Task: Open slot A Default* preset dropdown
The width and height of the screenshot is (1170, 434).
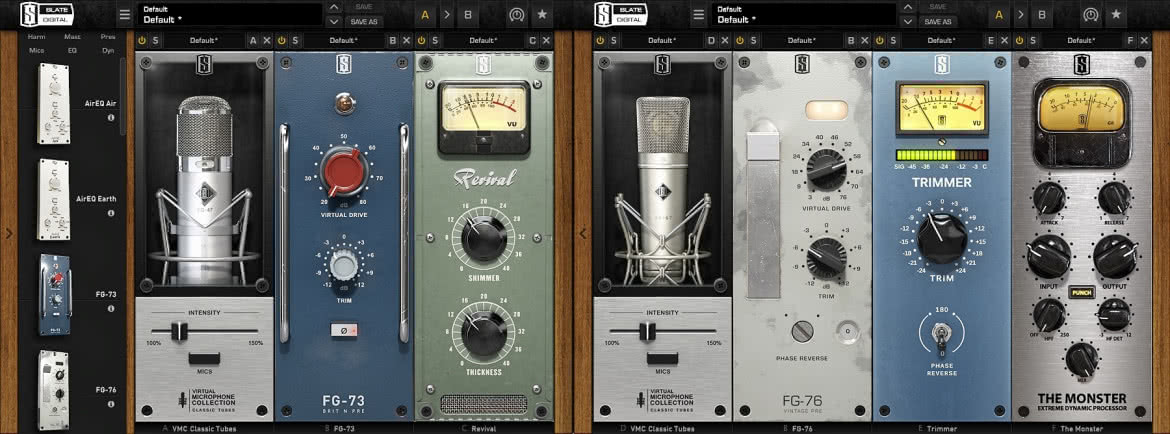Action: coord(204,41)
